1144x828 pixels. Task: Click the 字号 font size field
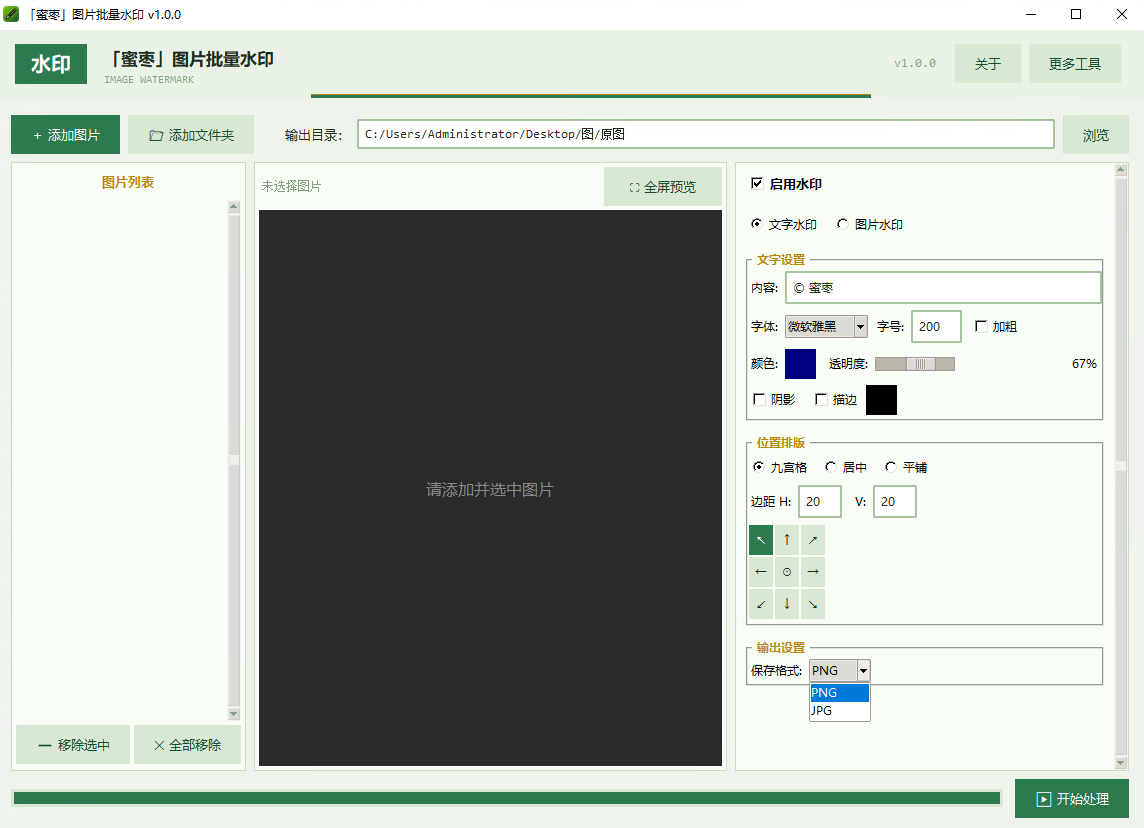[x=936, y=326]
